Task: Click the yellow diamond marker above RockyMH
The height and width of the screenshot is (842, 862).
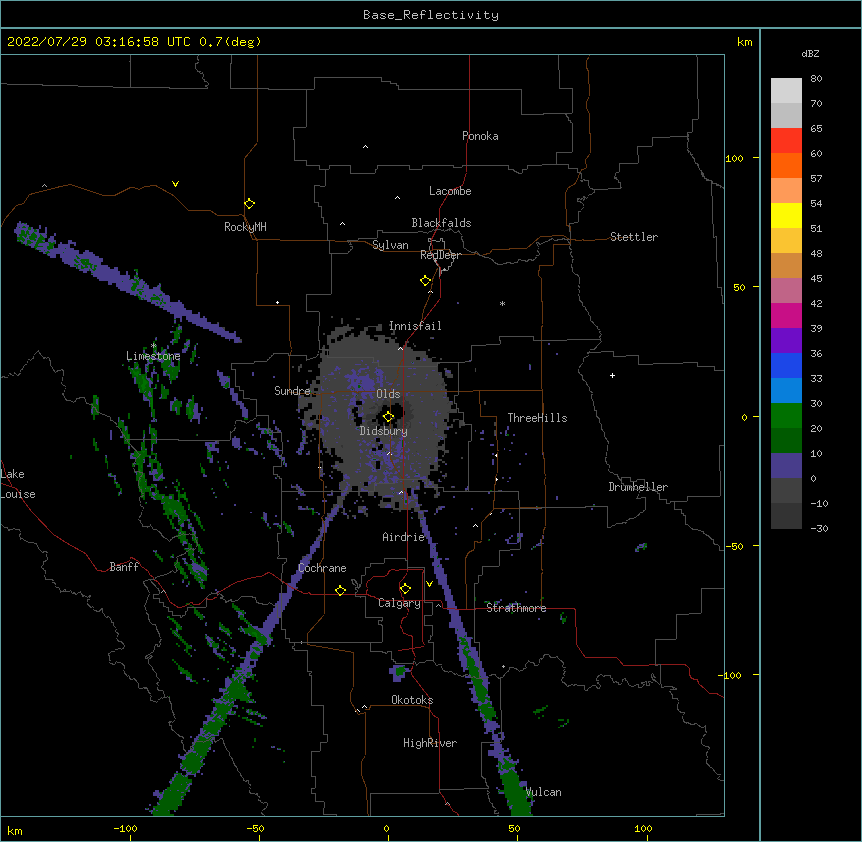Action: tap(249, 204)
